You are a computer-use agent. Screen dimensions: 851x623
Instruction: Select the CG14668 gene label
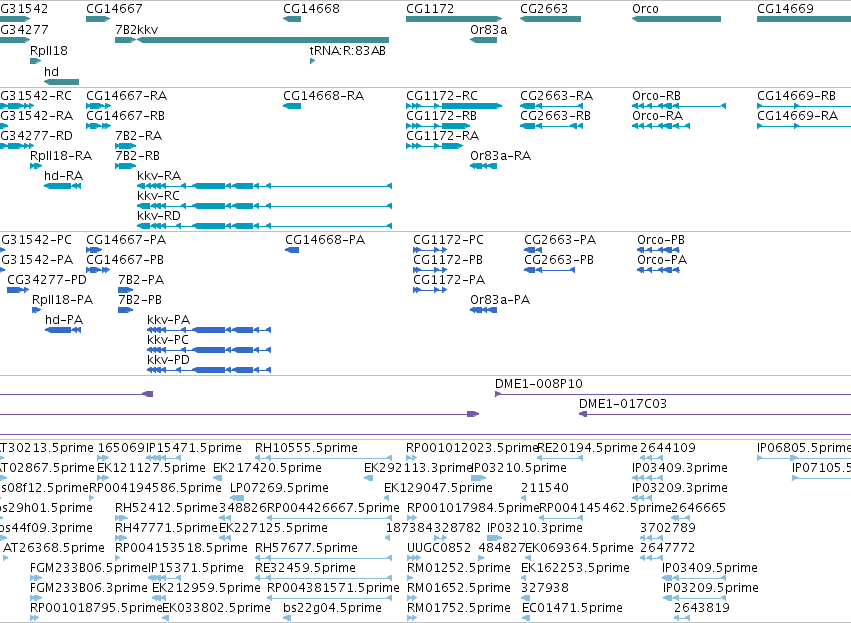coord(311,9)
